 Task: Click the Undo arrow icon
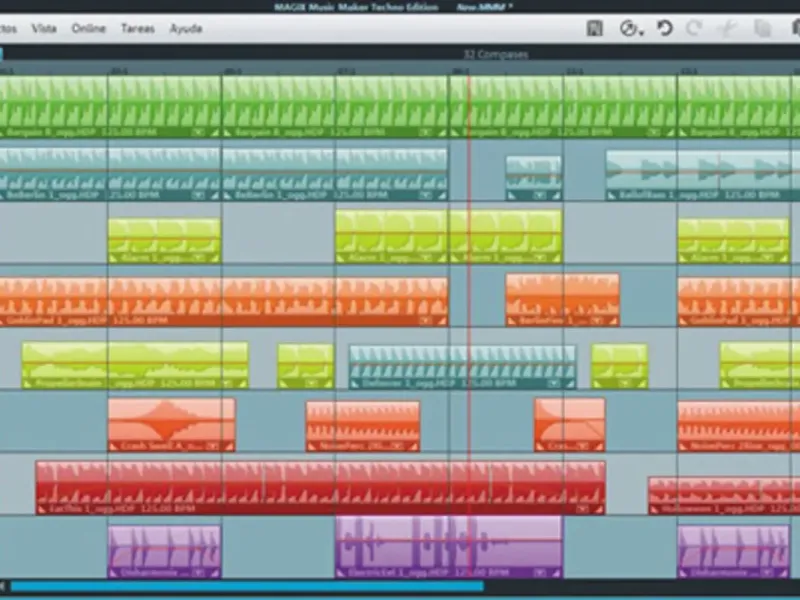pyautogui.click(x=665, y=29)
